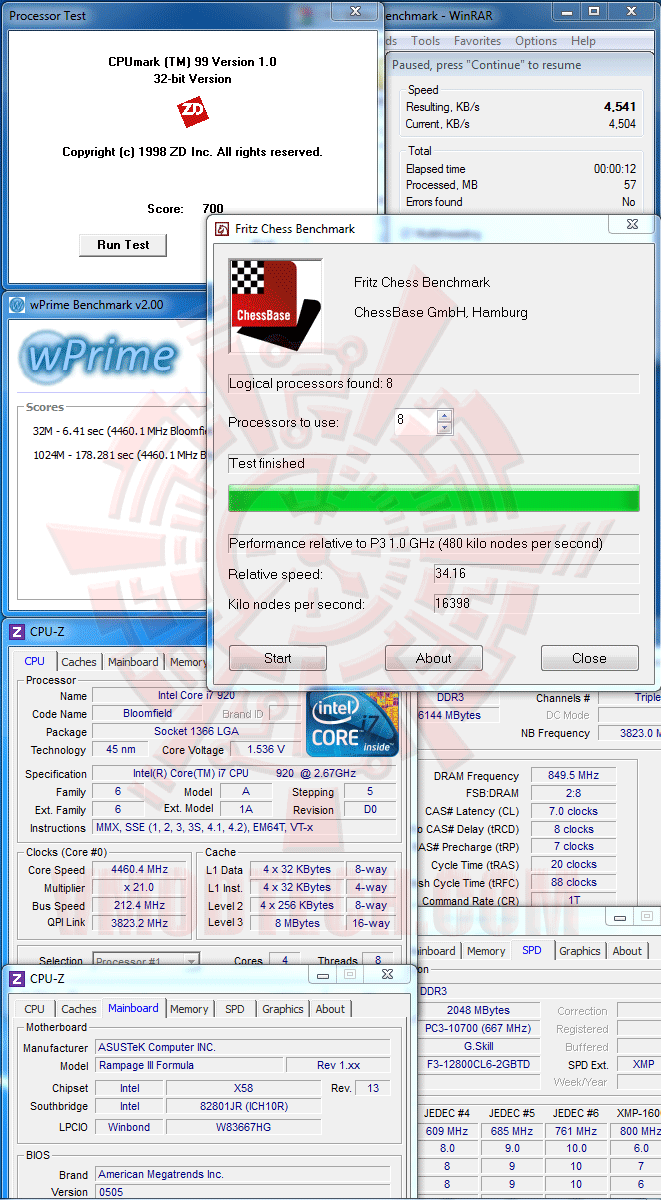661x1200 pixels.
Task: Click the BIOS Brand American Megatrends Inc.
Action: pyautogui.click(x=243, y=1174)
